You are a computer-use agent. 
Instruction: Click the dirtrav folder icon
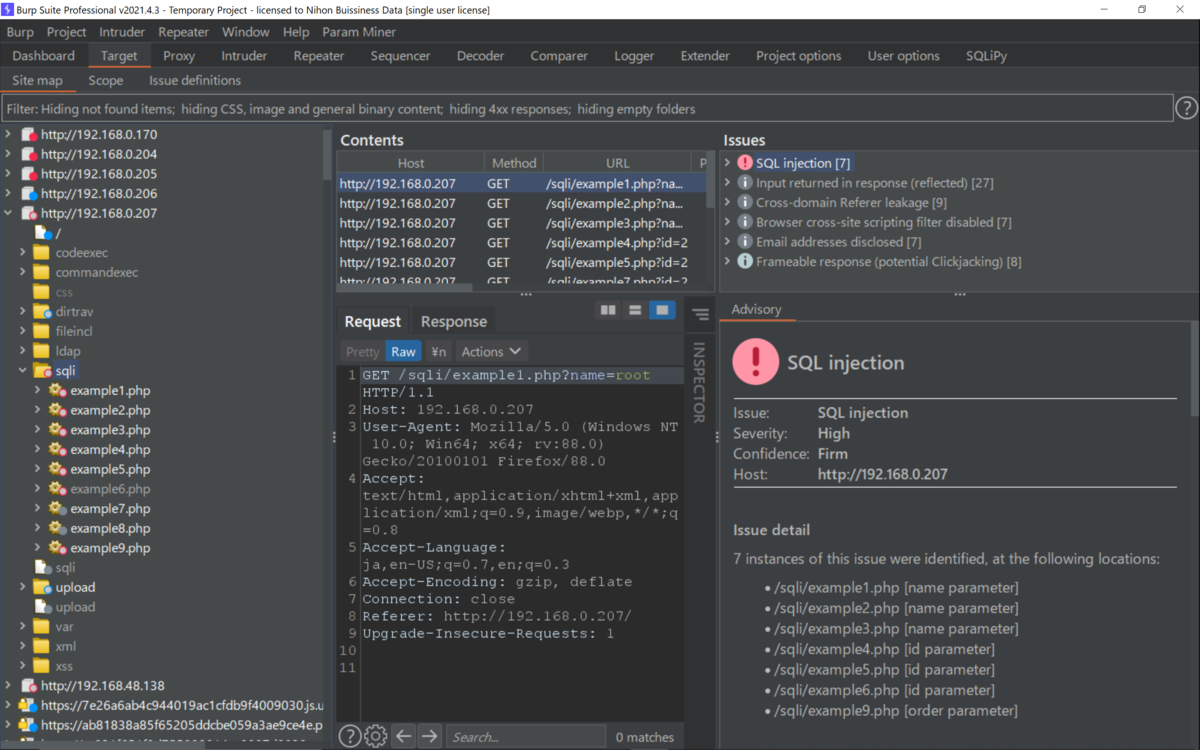tap(42, 312)
